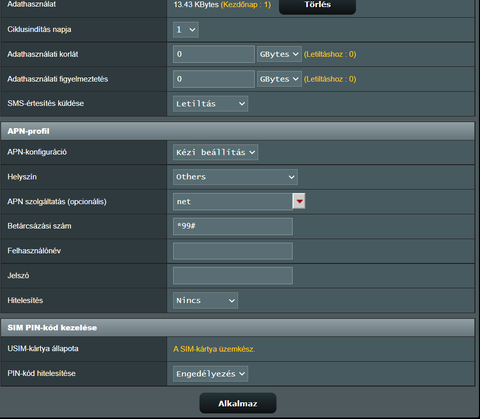Open GBytes unit dropdown for Adathasználati korlát

pos(279,54)
